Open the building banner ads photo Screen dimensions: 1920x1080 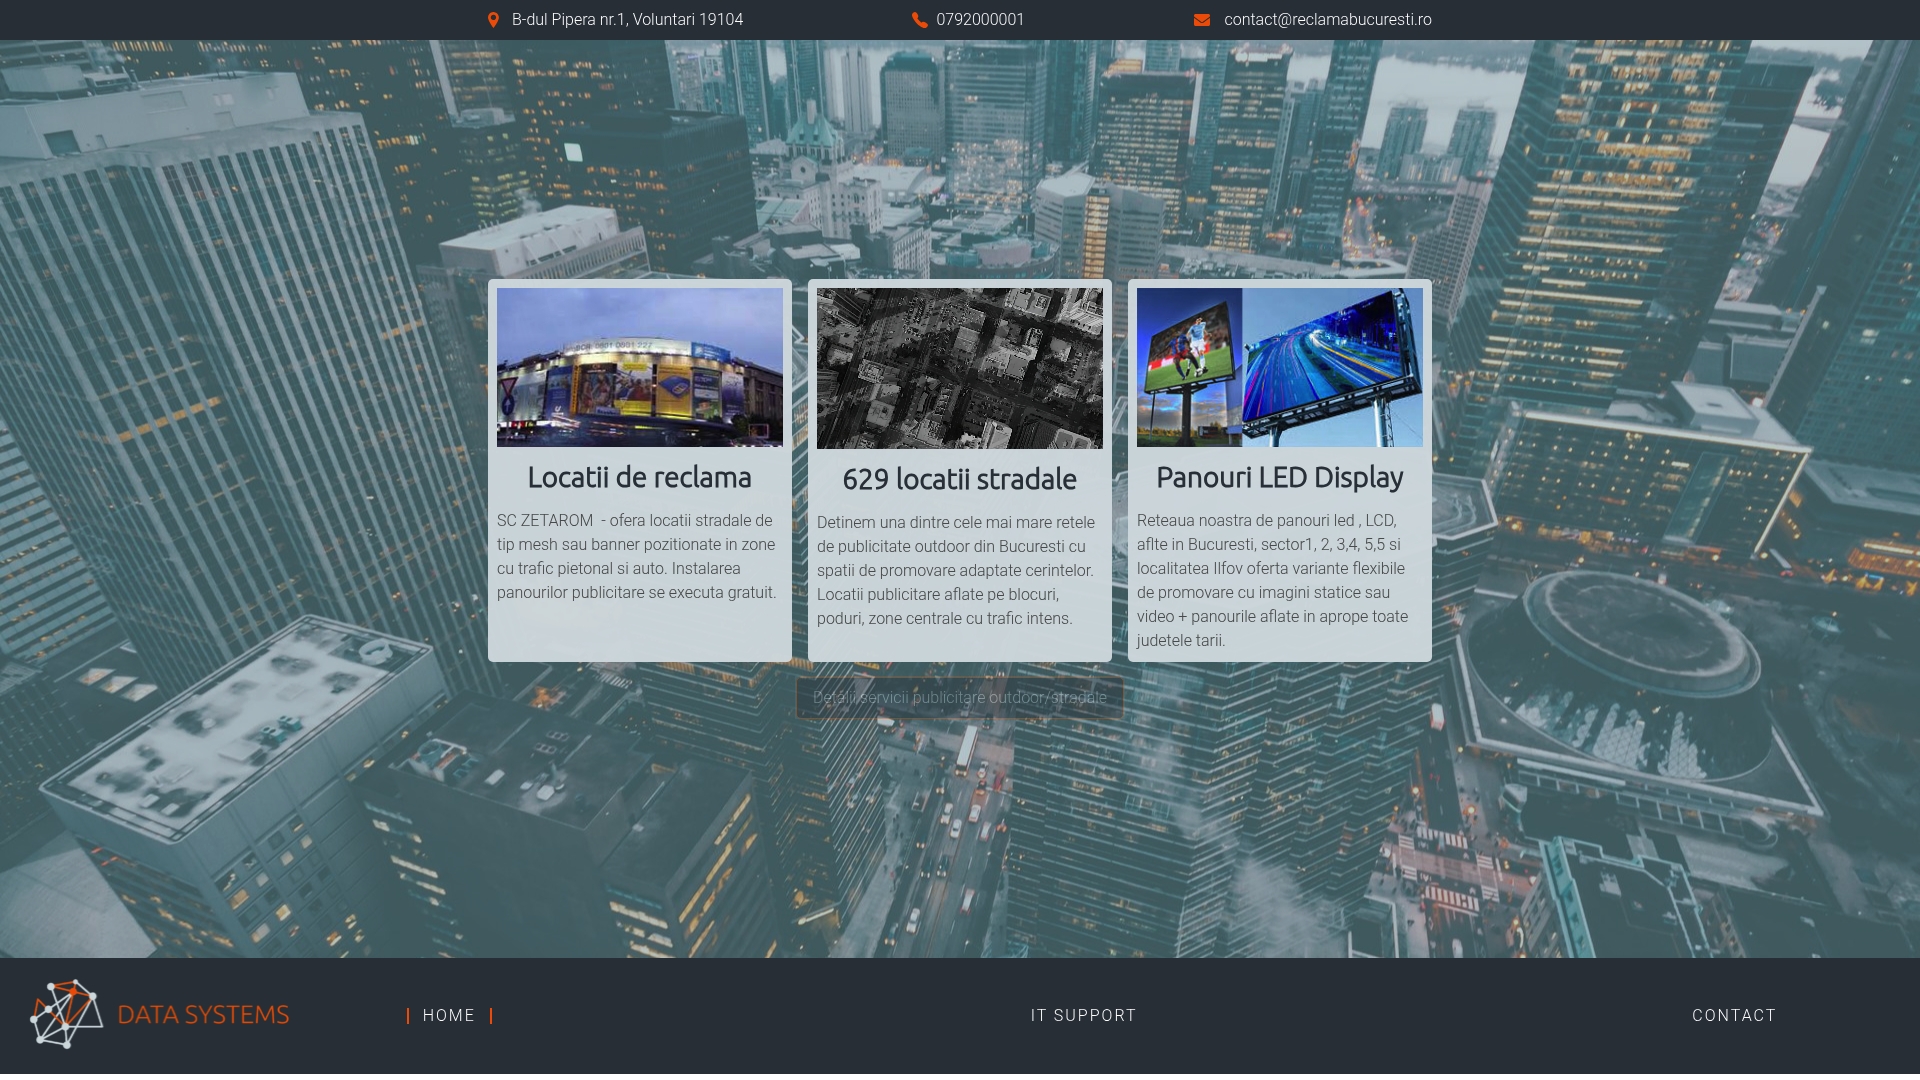point(640,367)
